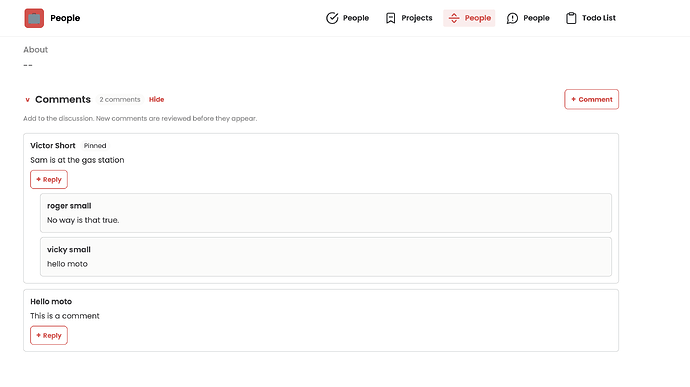Click the bookmark icon beside Projects

point(390,18)
